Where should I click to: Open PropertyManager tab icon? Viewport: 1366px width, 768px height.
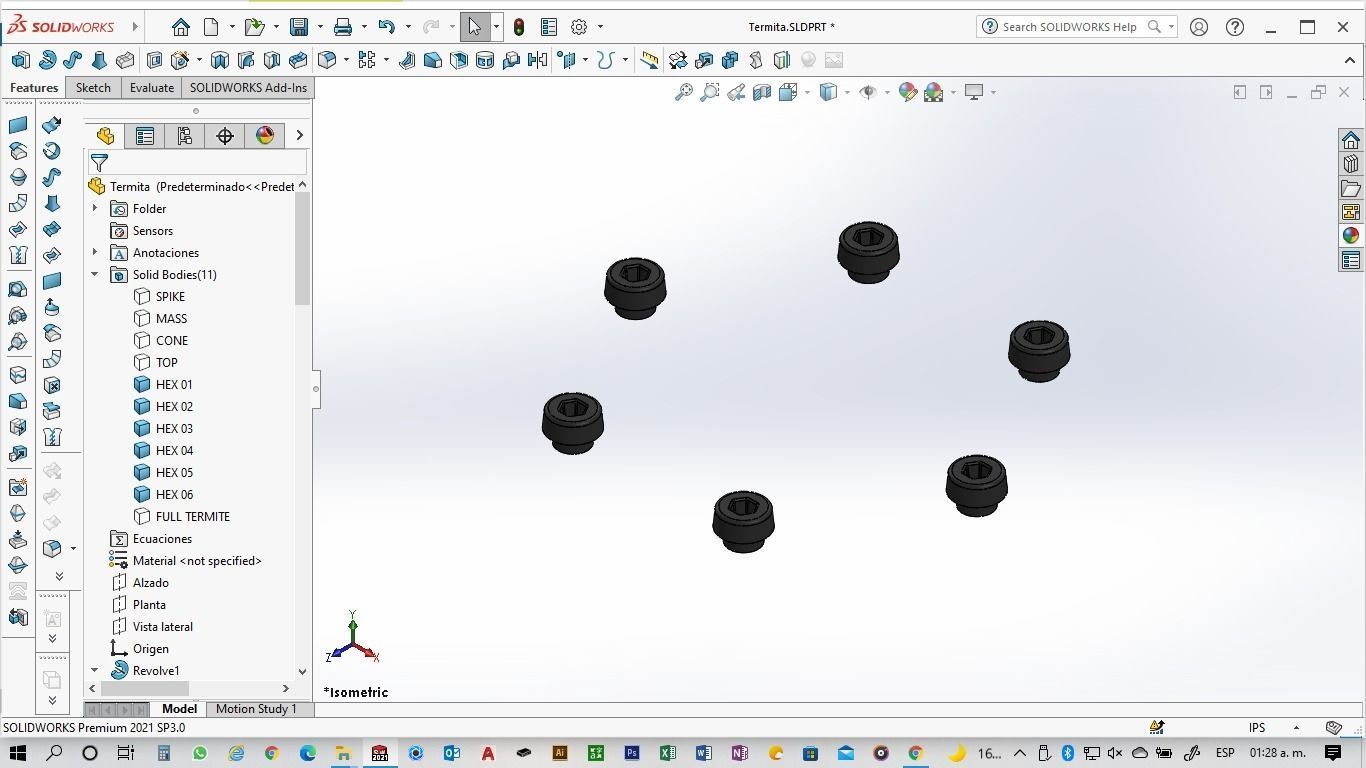[x=145, y=136]
